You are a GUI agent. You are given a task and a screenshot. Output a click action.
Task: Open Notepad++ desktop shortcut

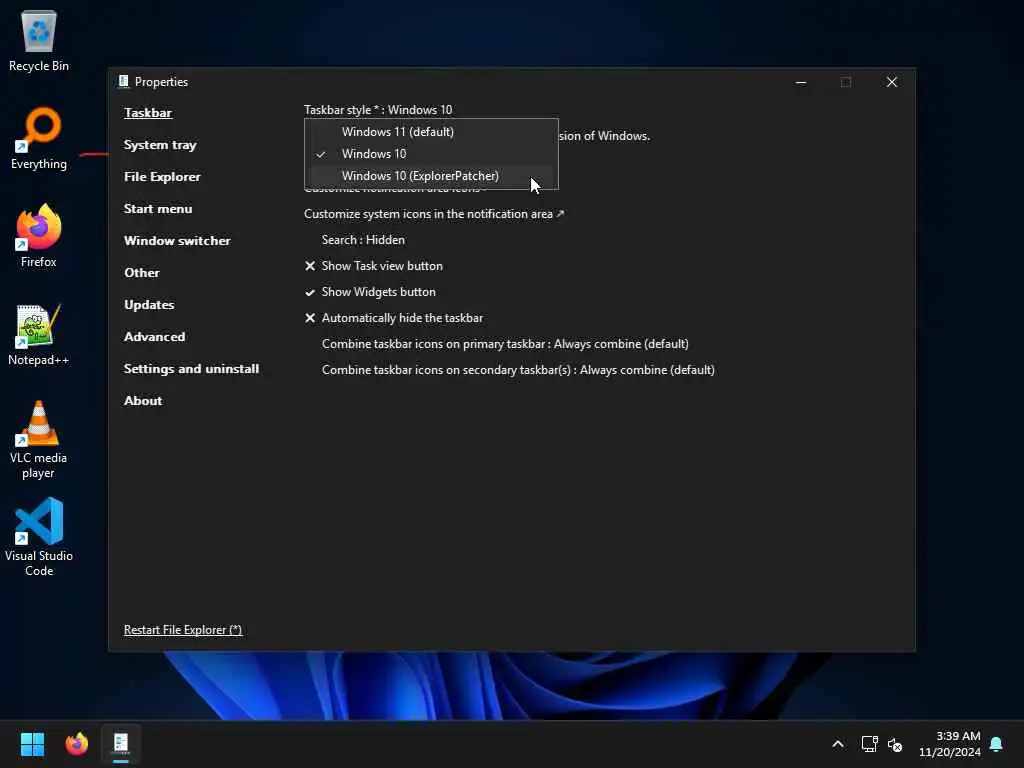click(39, 334)
